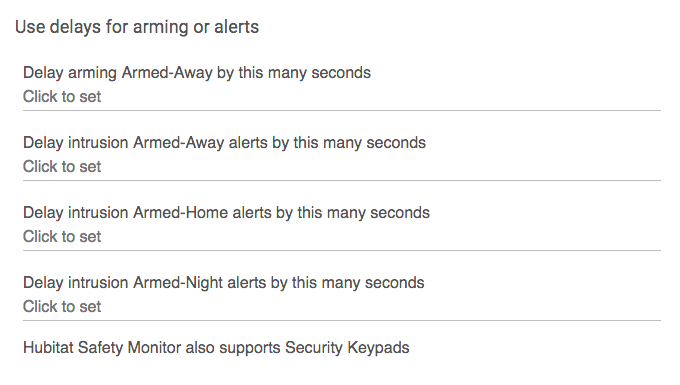Focus the underline of the Armed-Away arming delay input

coord(342,111)
